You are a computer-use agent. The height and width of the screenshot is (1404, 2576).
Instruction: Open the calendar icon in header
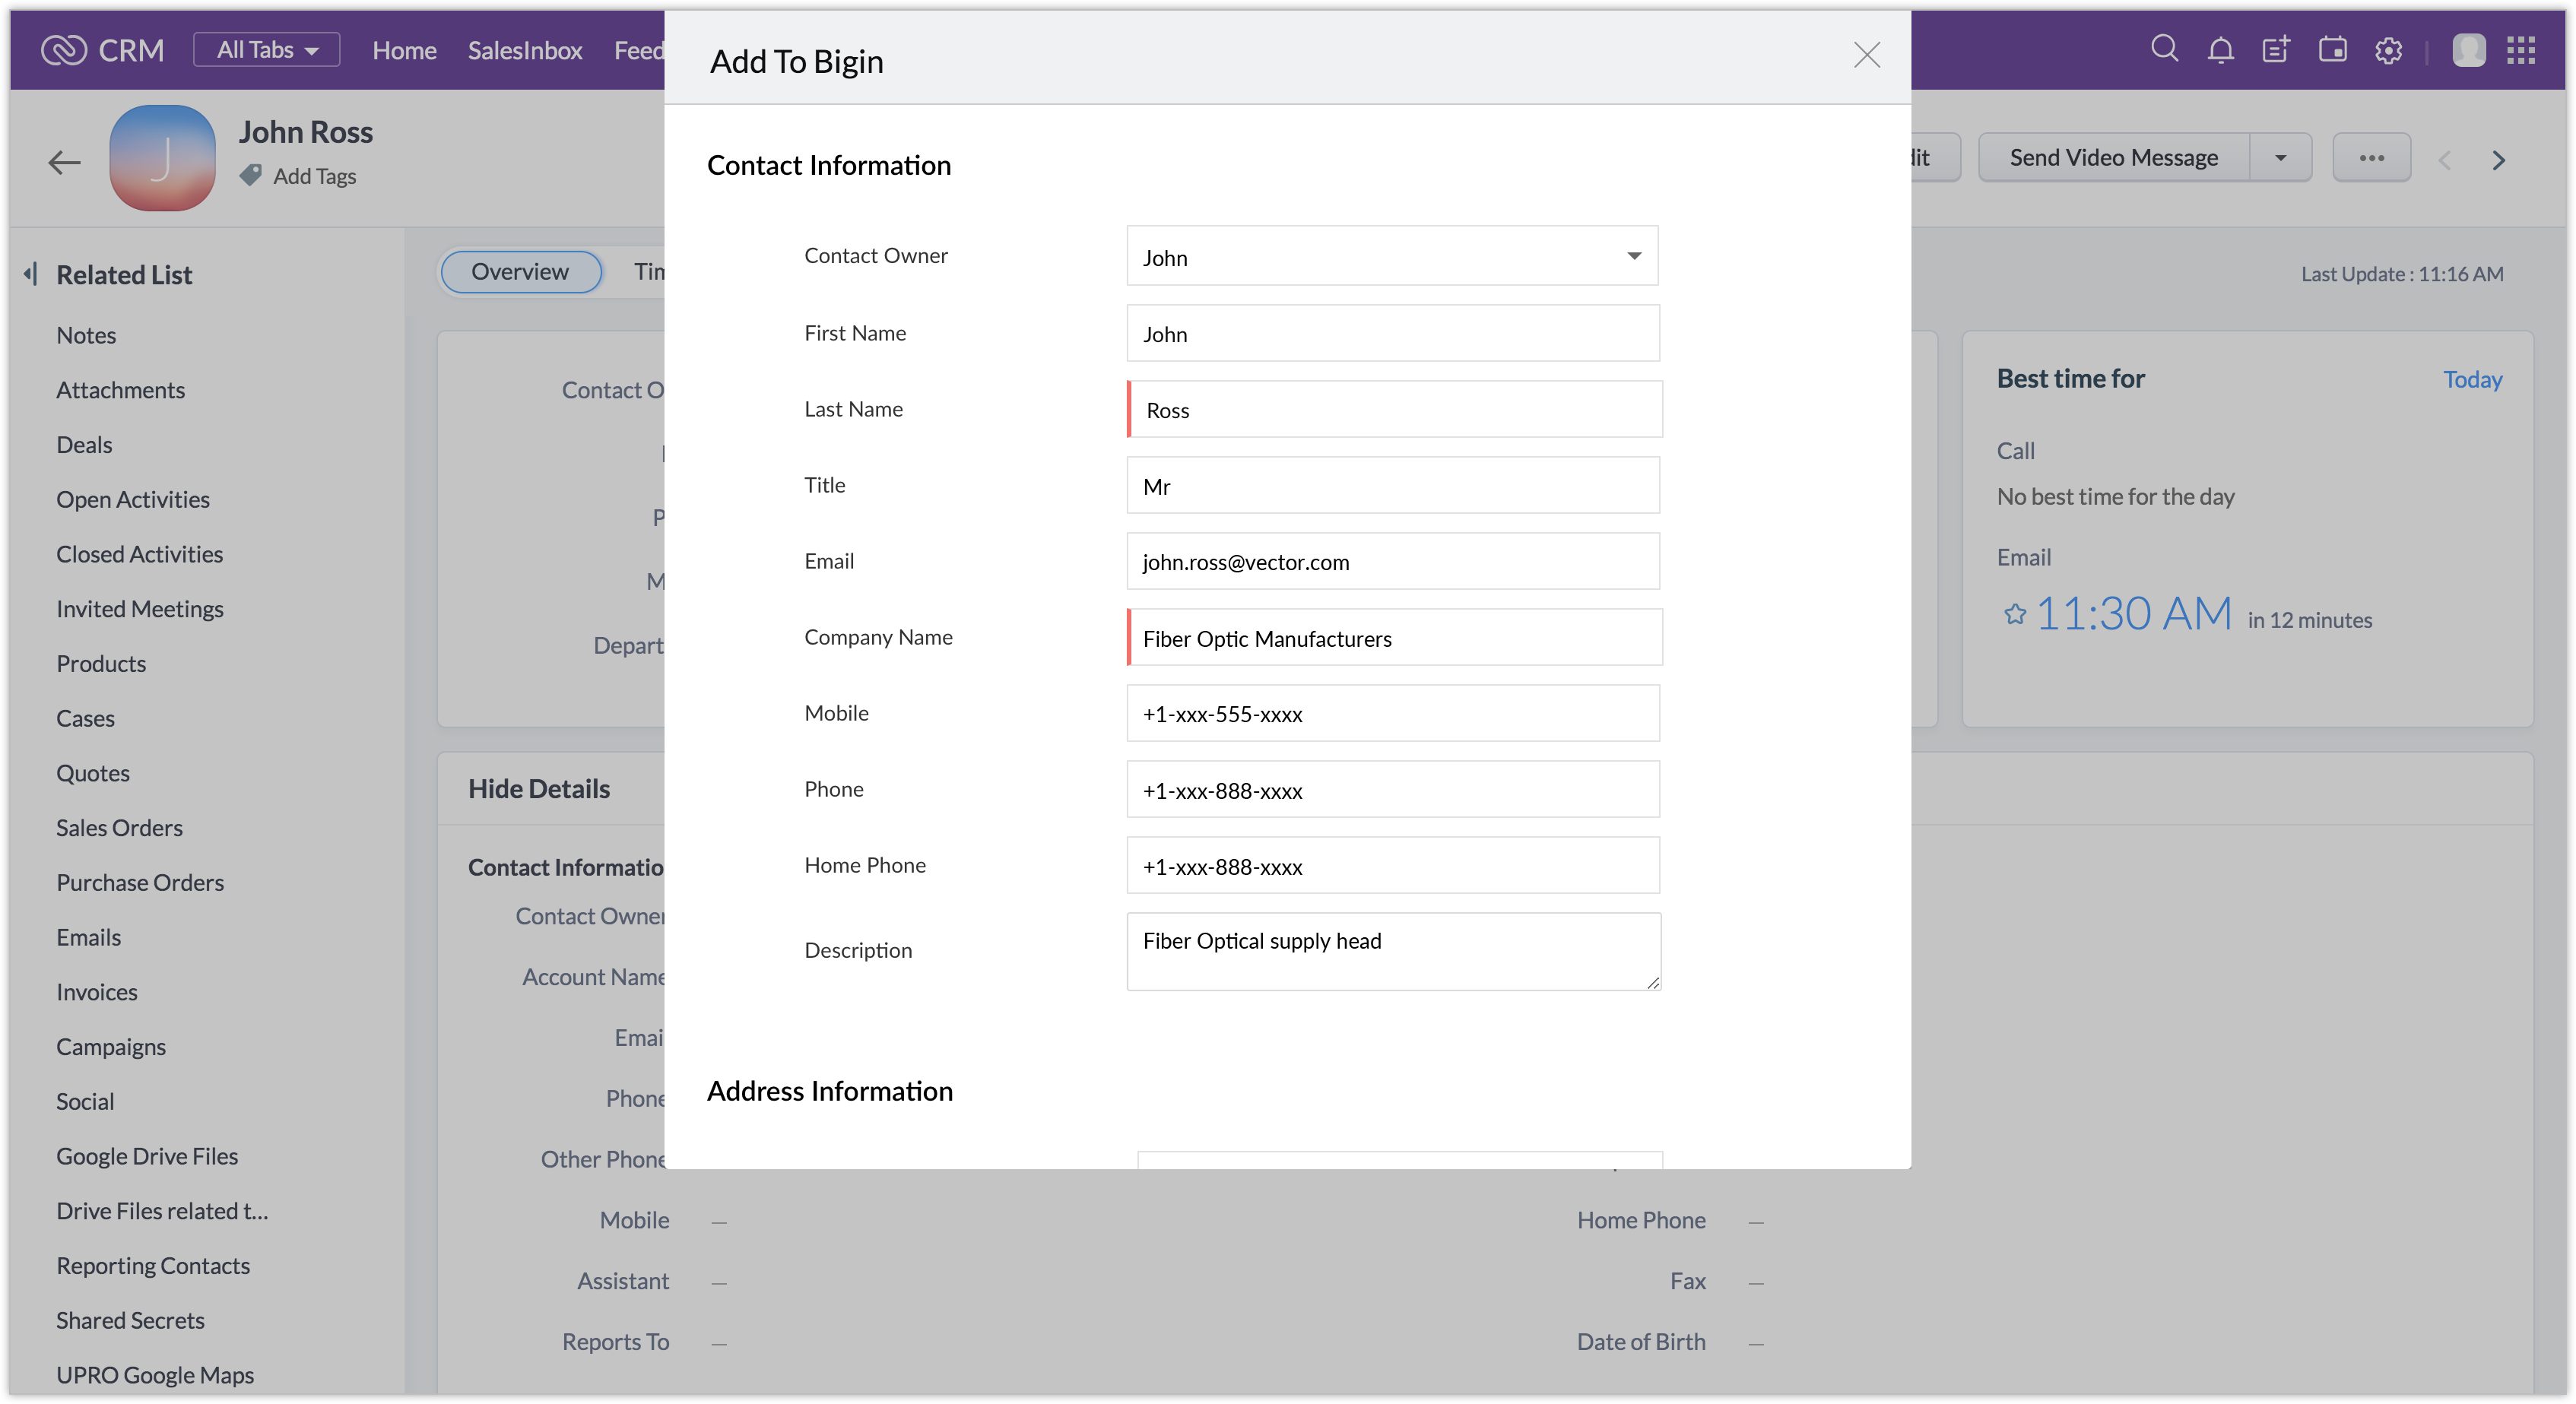pos(2332,50)
